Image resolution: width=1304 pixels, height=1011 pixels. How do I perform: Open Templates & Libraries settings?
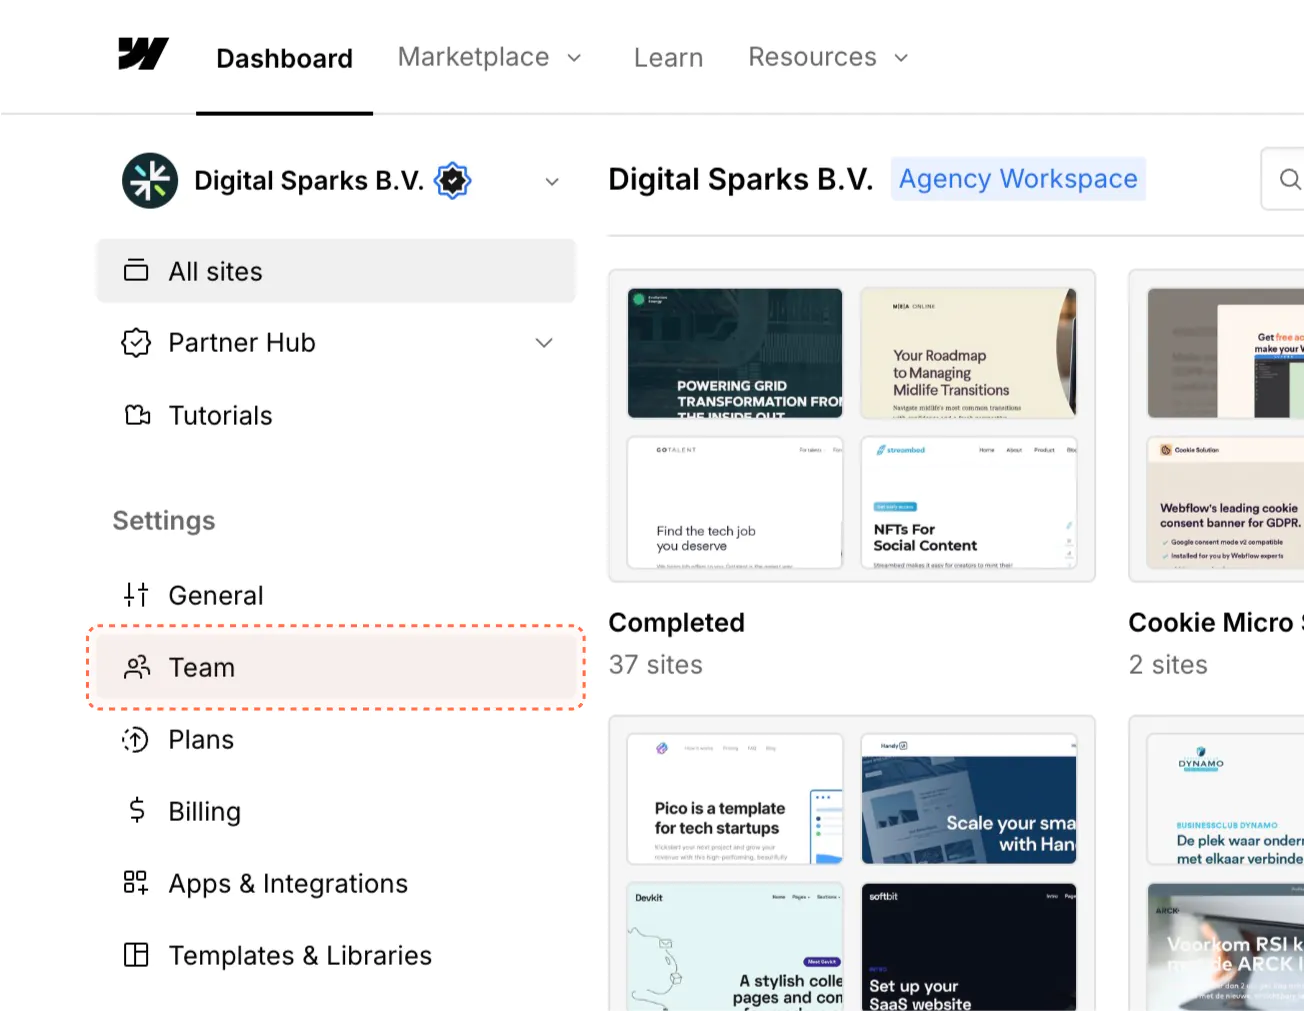(336, 955)
